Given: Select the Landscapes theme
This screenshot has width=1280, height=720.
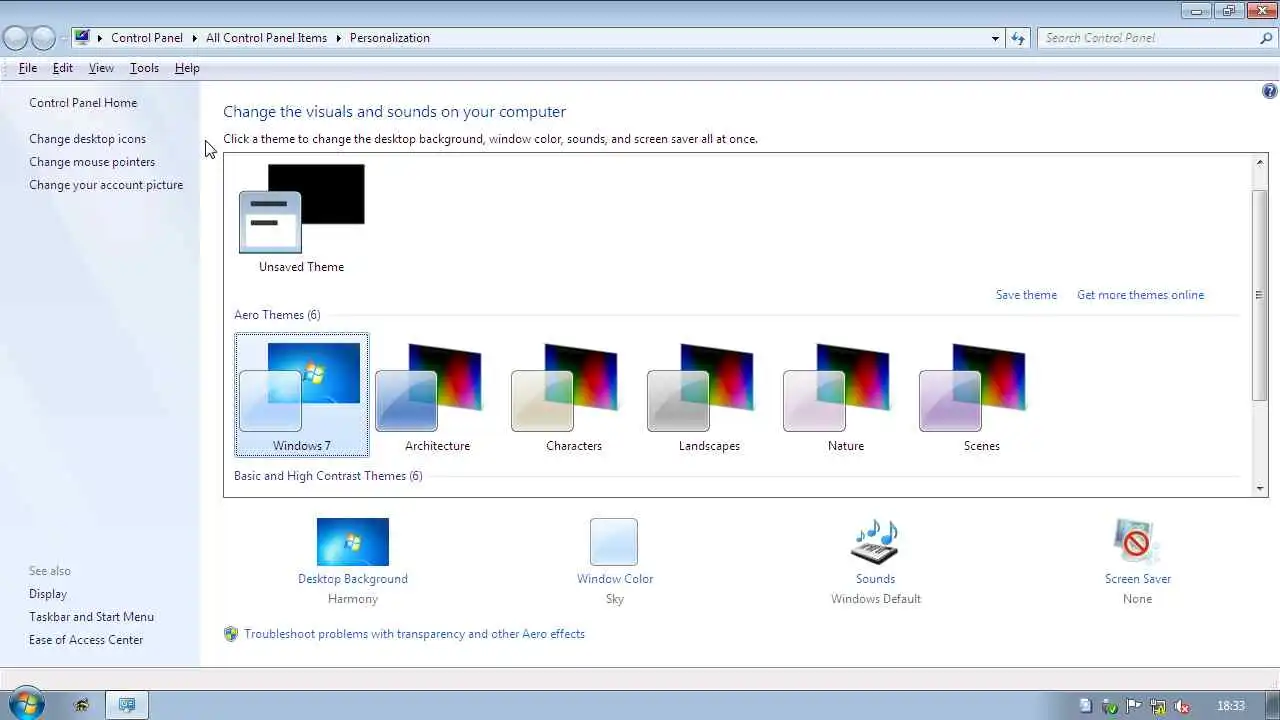Looking at the screenshot, I should 709,395.
